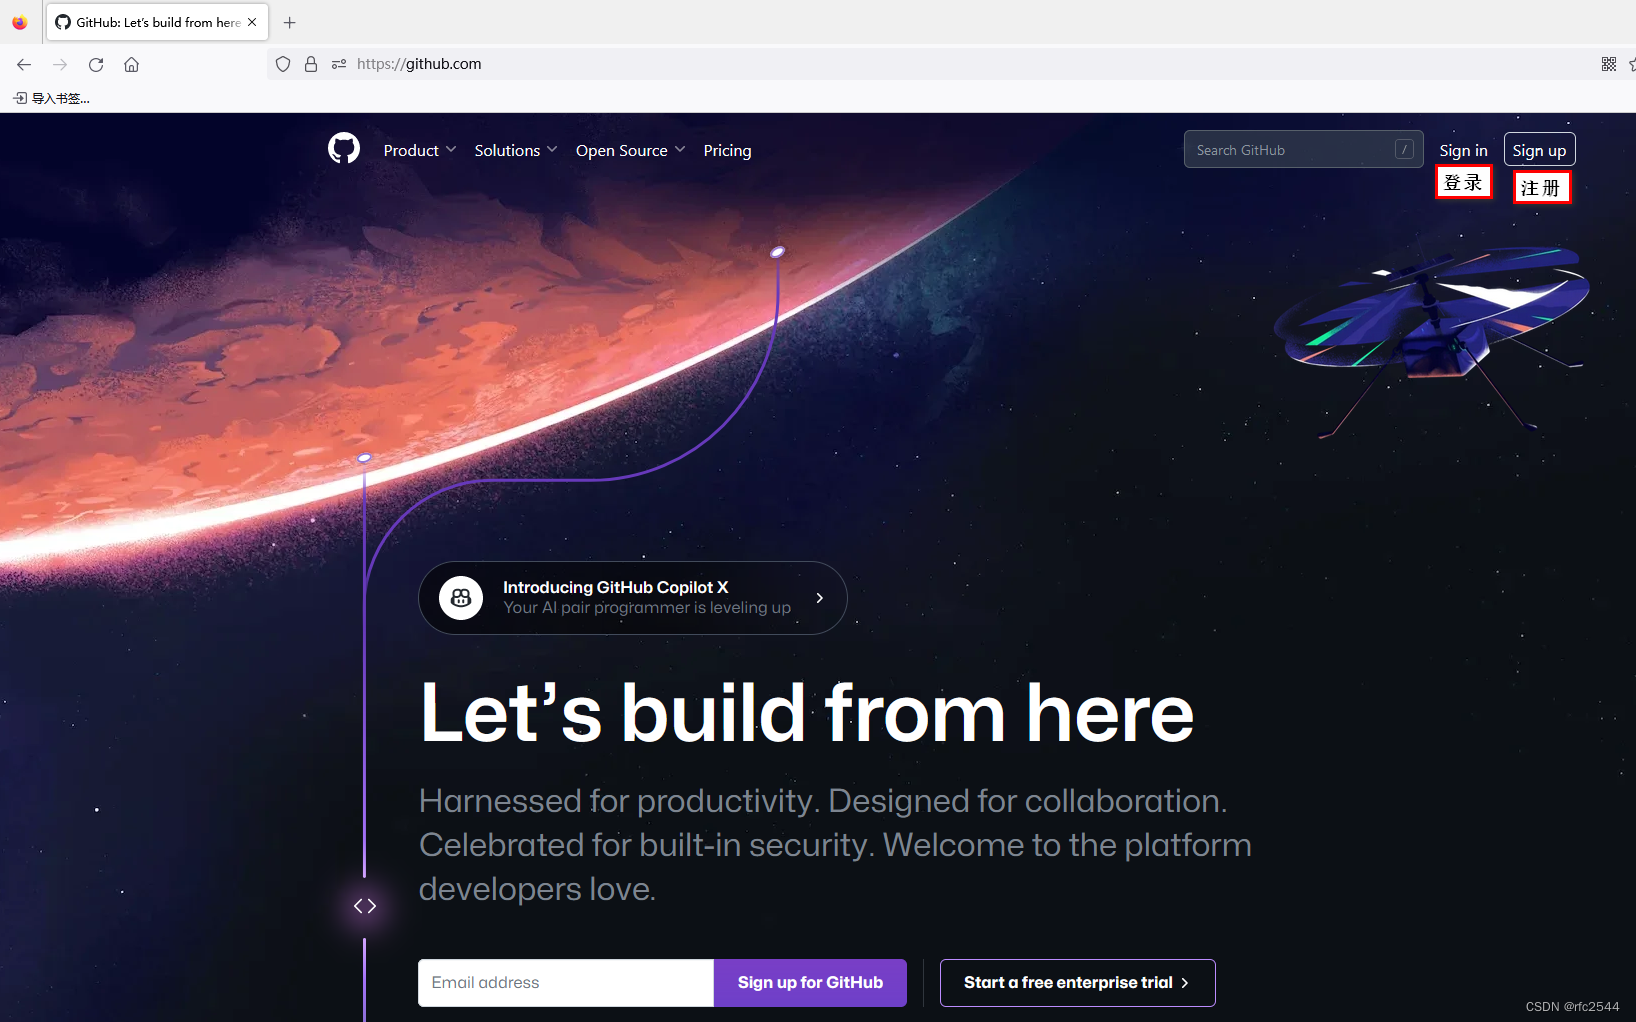
Task: Click the Sign up button in the header
Action: pyautogui.click(x=1539, y=150)
